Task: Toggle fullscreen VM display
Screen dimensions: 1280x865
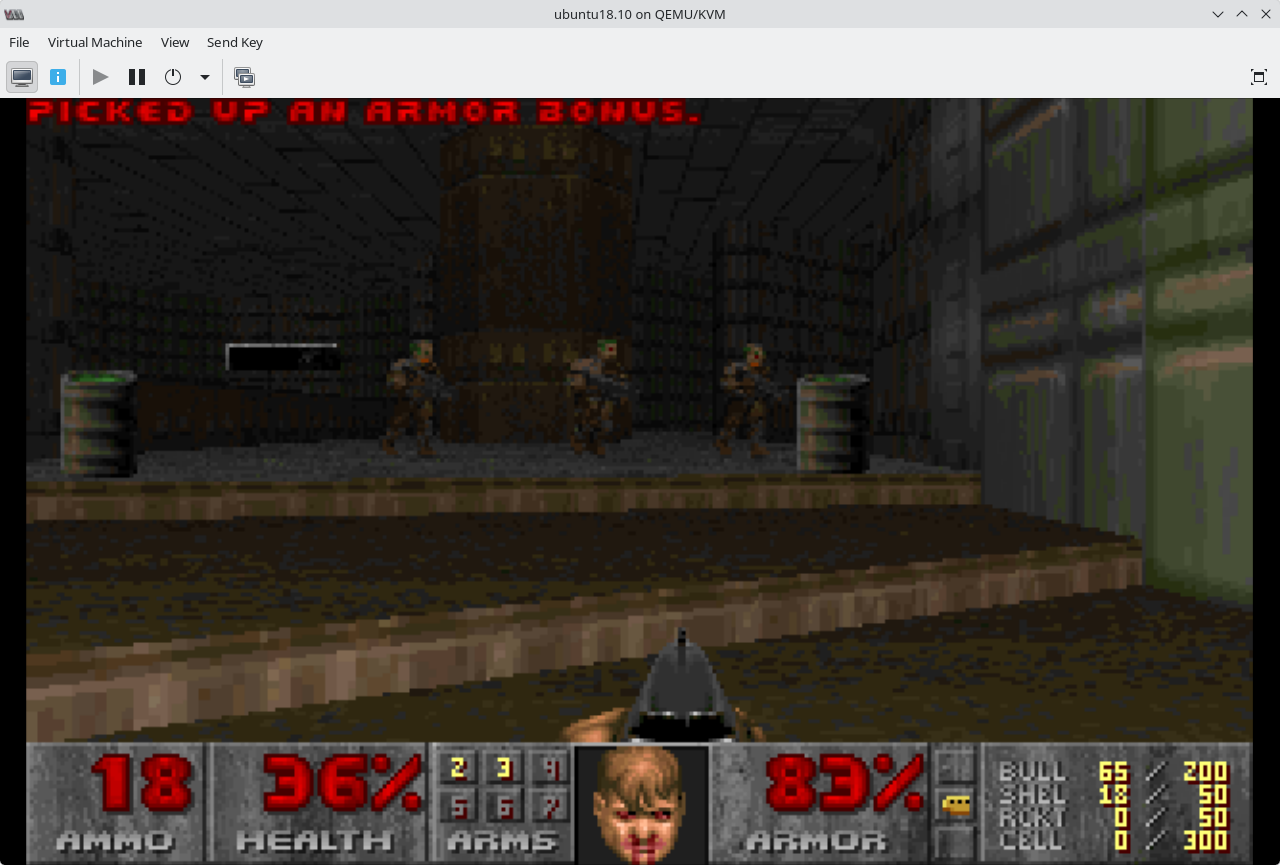Action: tap(1259, 77)
